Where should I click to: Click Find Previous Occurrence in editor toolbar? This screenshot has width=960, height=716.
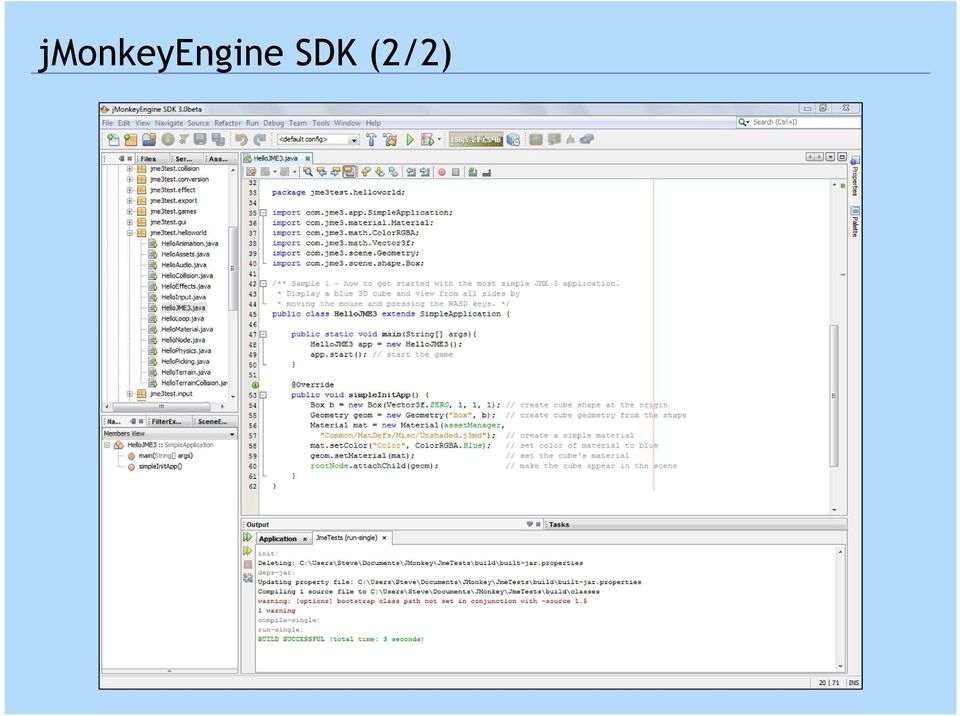point(321,172)
